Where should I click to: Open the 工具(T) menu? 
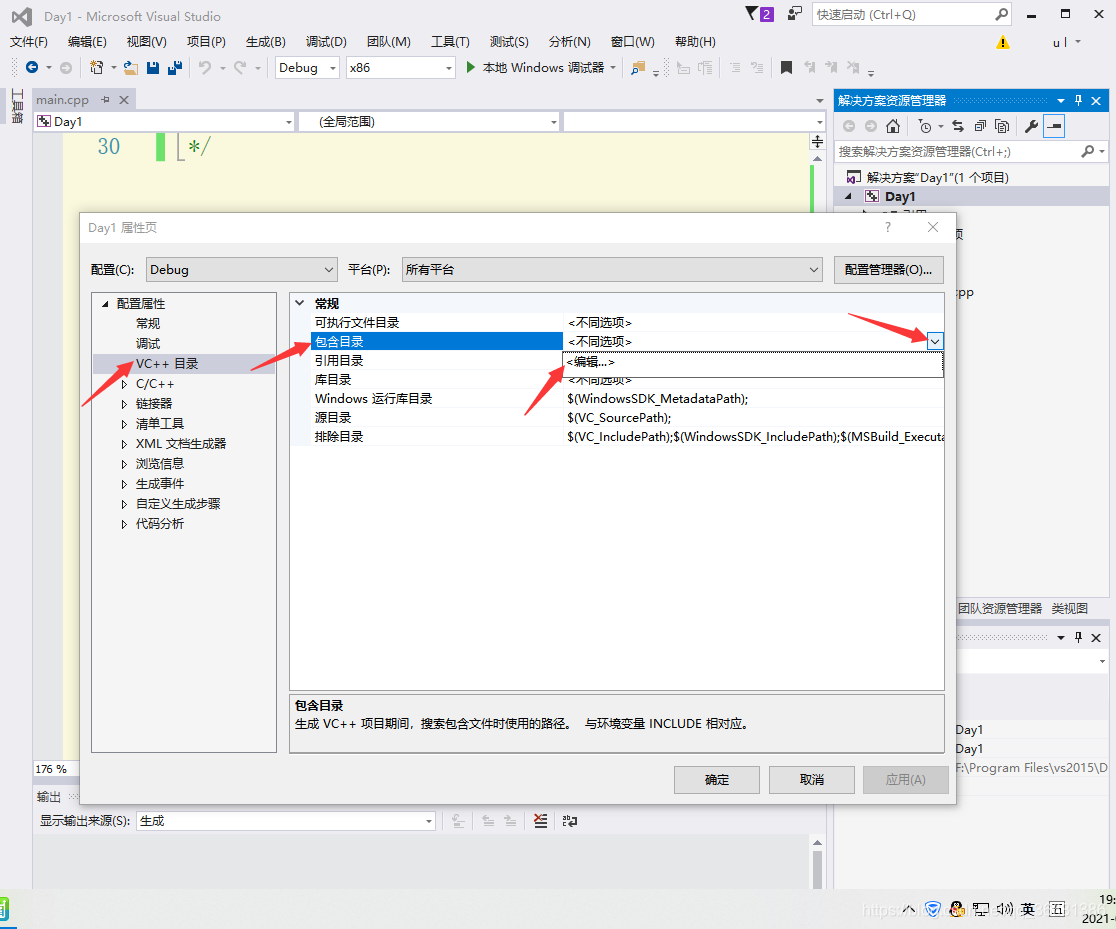pyautogui.click(x=450, y=42)
